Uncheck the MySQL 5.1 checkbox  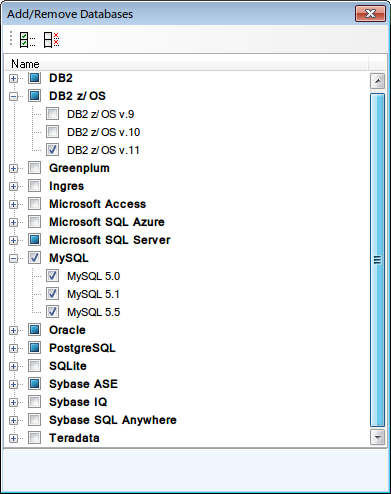coord(52,294)
